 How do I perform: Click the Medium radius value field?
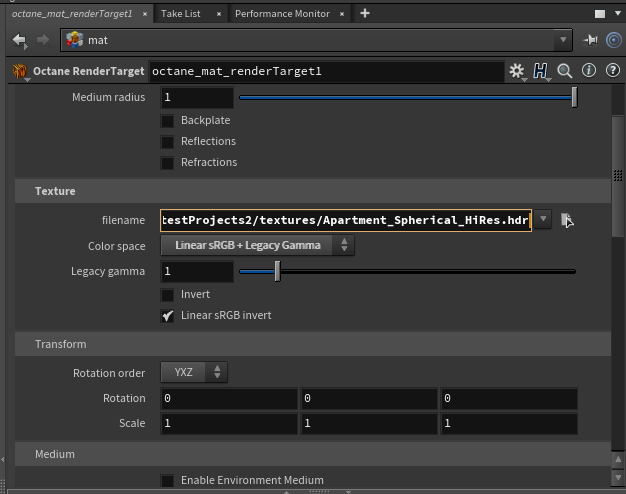(x=197, y=97)
